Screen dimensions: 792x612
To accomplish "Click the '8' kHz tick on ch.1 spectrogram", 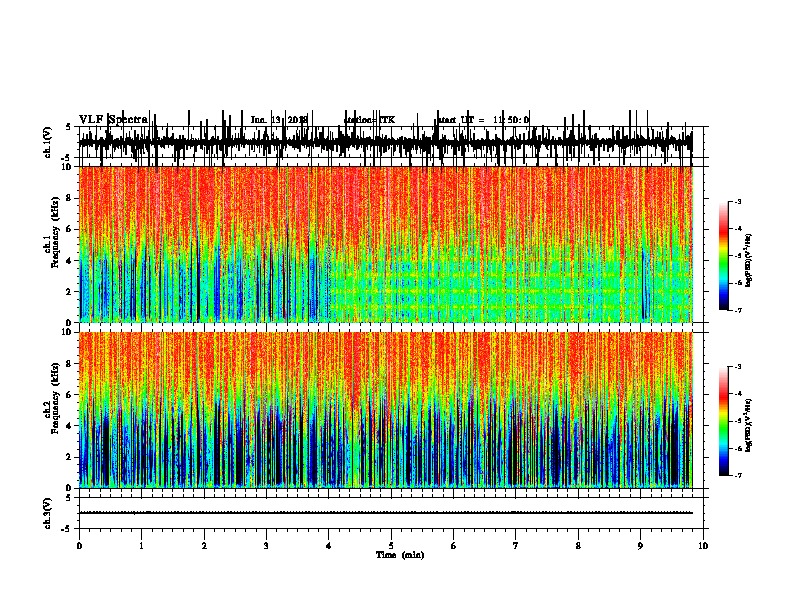I will [x=70, y=198].
